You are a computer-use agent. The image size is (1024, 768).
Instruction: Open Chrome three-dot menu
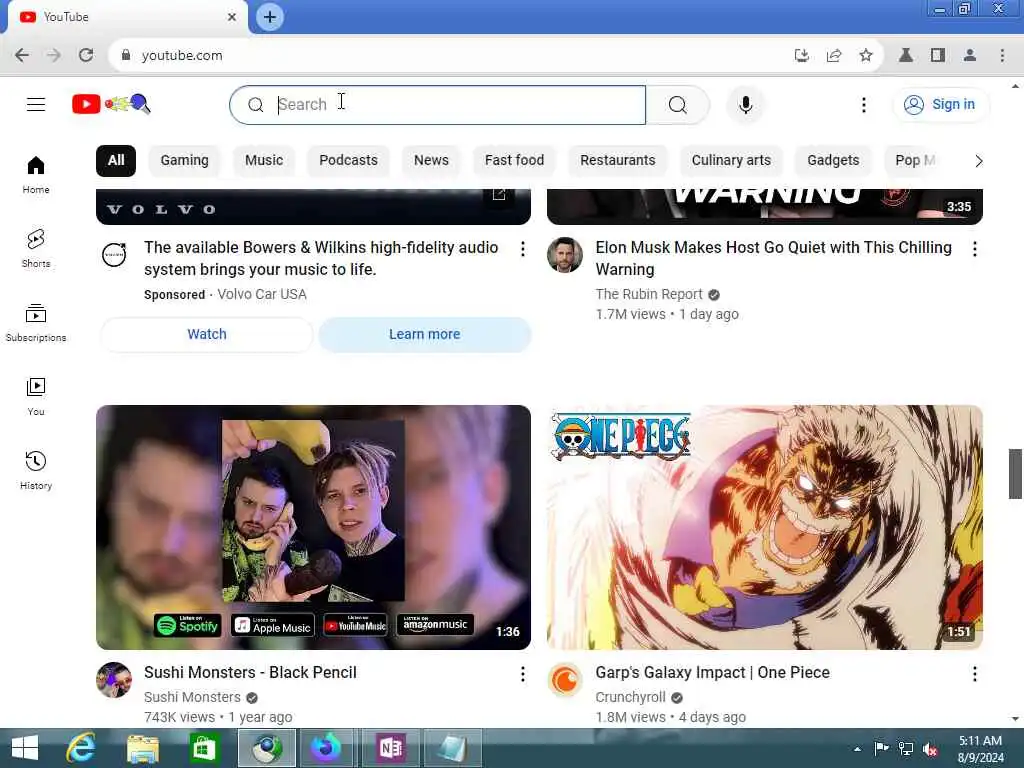(1002, 56)
